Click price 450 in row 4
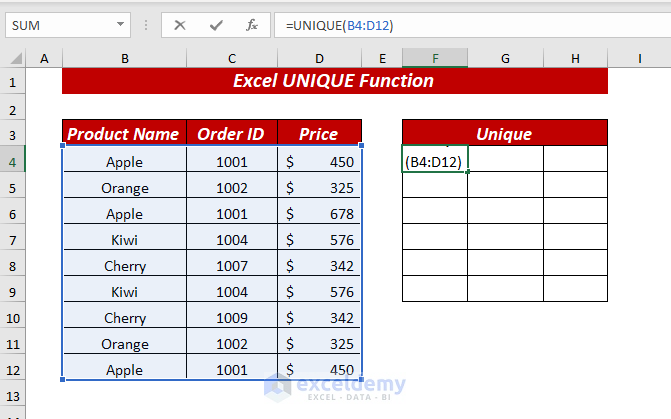 tap(320, 159)
